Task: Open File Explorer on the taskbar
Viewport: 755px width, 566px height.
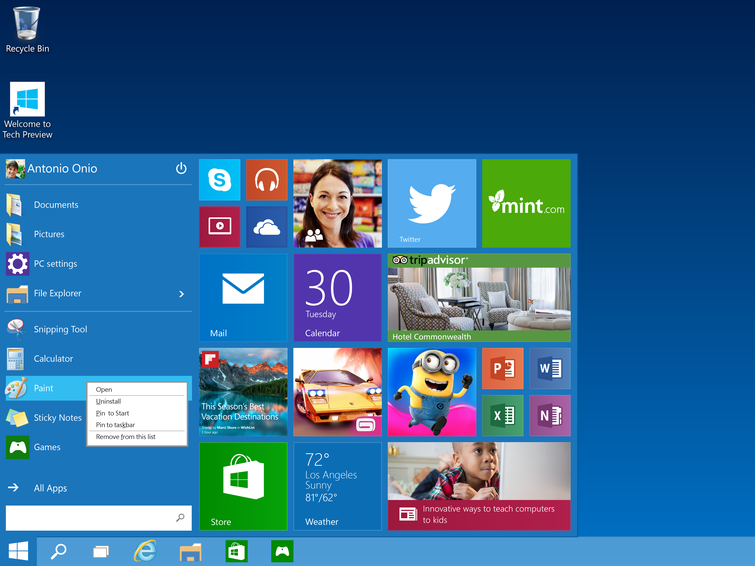Action: tap(190, 552)
